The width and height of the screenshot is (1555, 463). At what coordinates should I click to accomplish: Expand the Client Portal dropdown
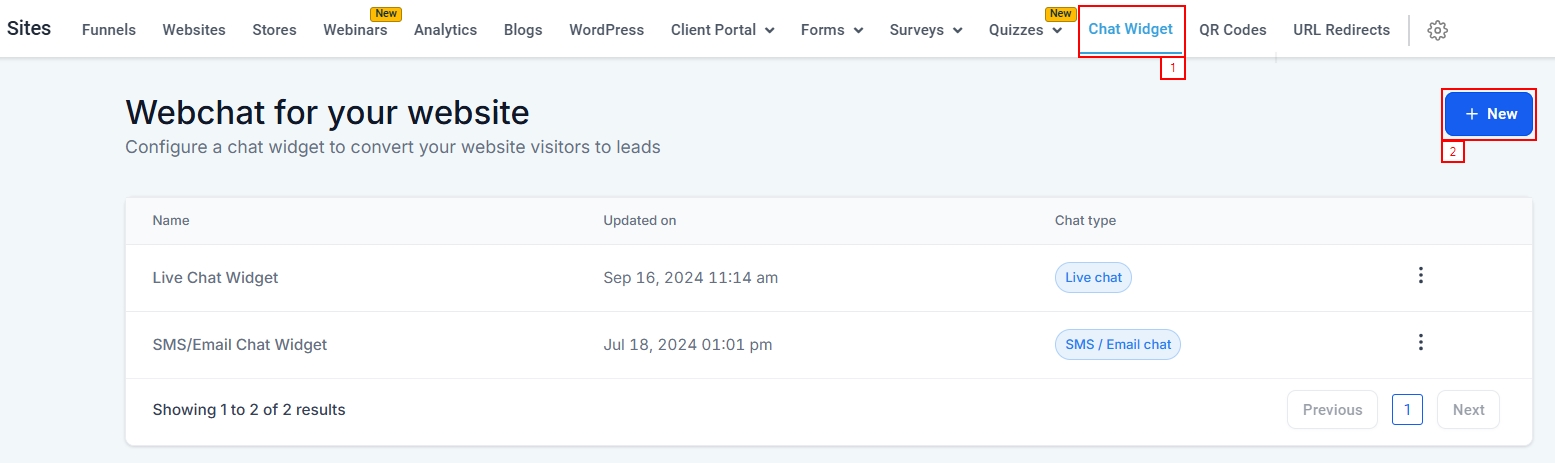coord(722,30)
